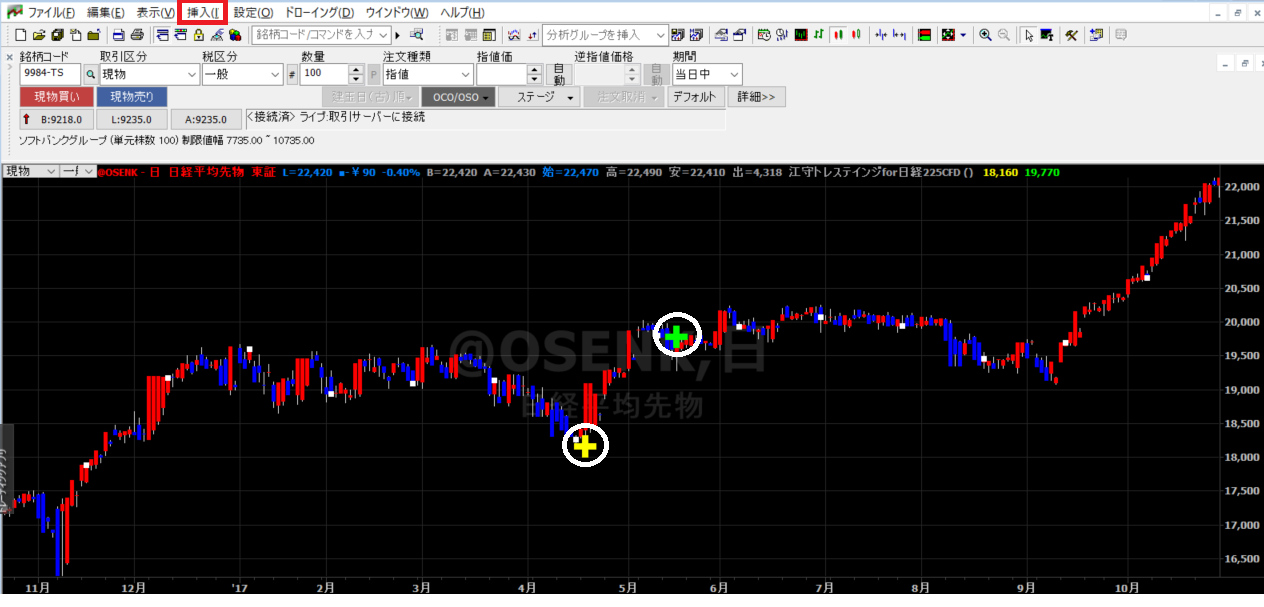Open the 注文種類 dropdown showing 指値
This screenshot has height=607, width=1264.
465,74
